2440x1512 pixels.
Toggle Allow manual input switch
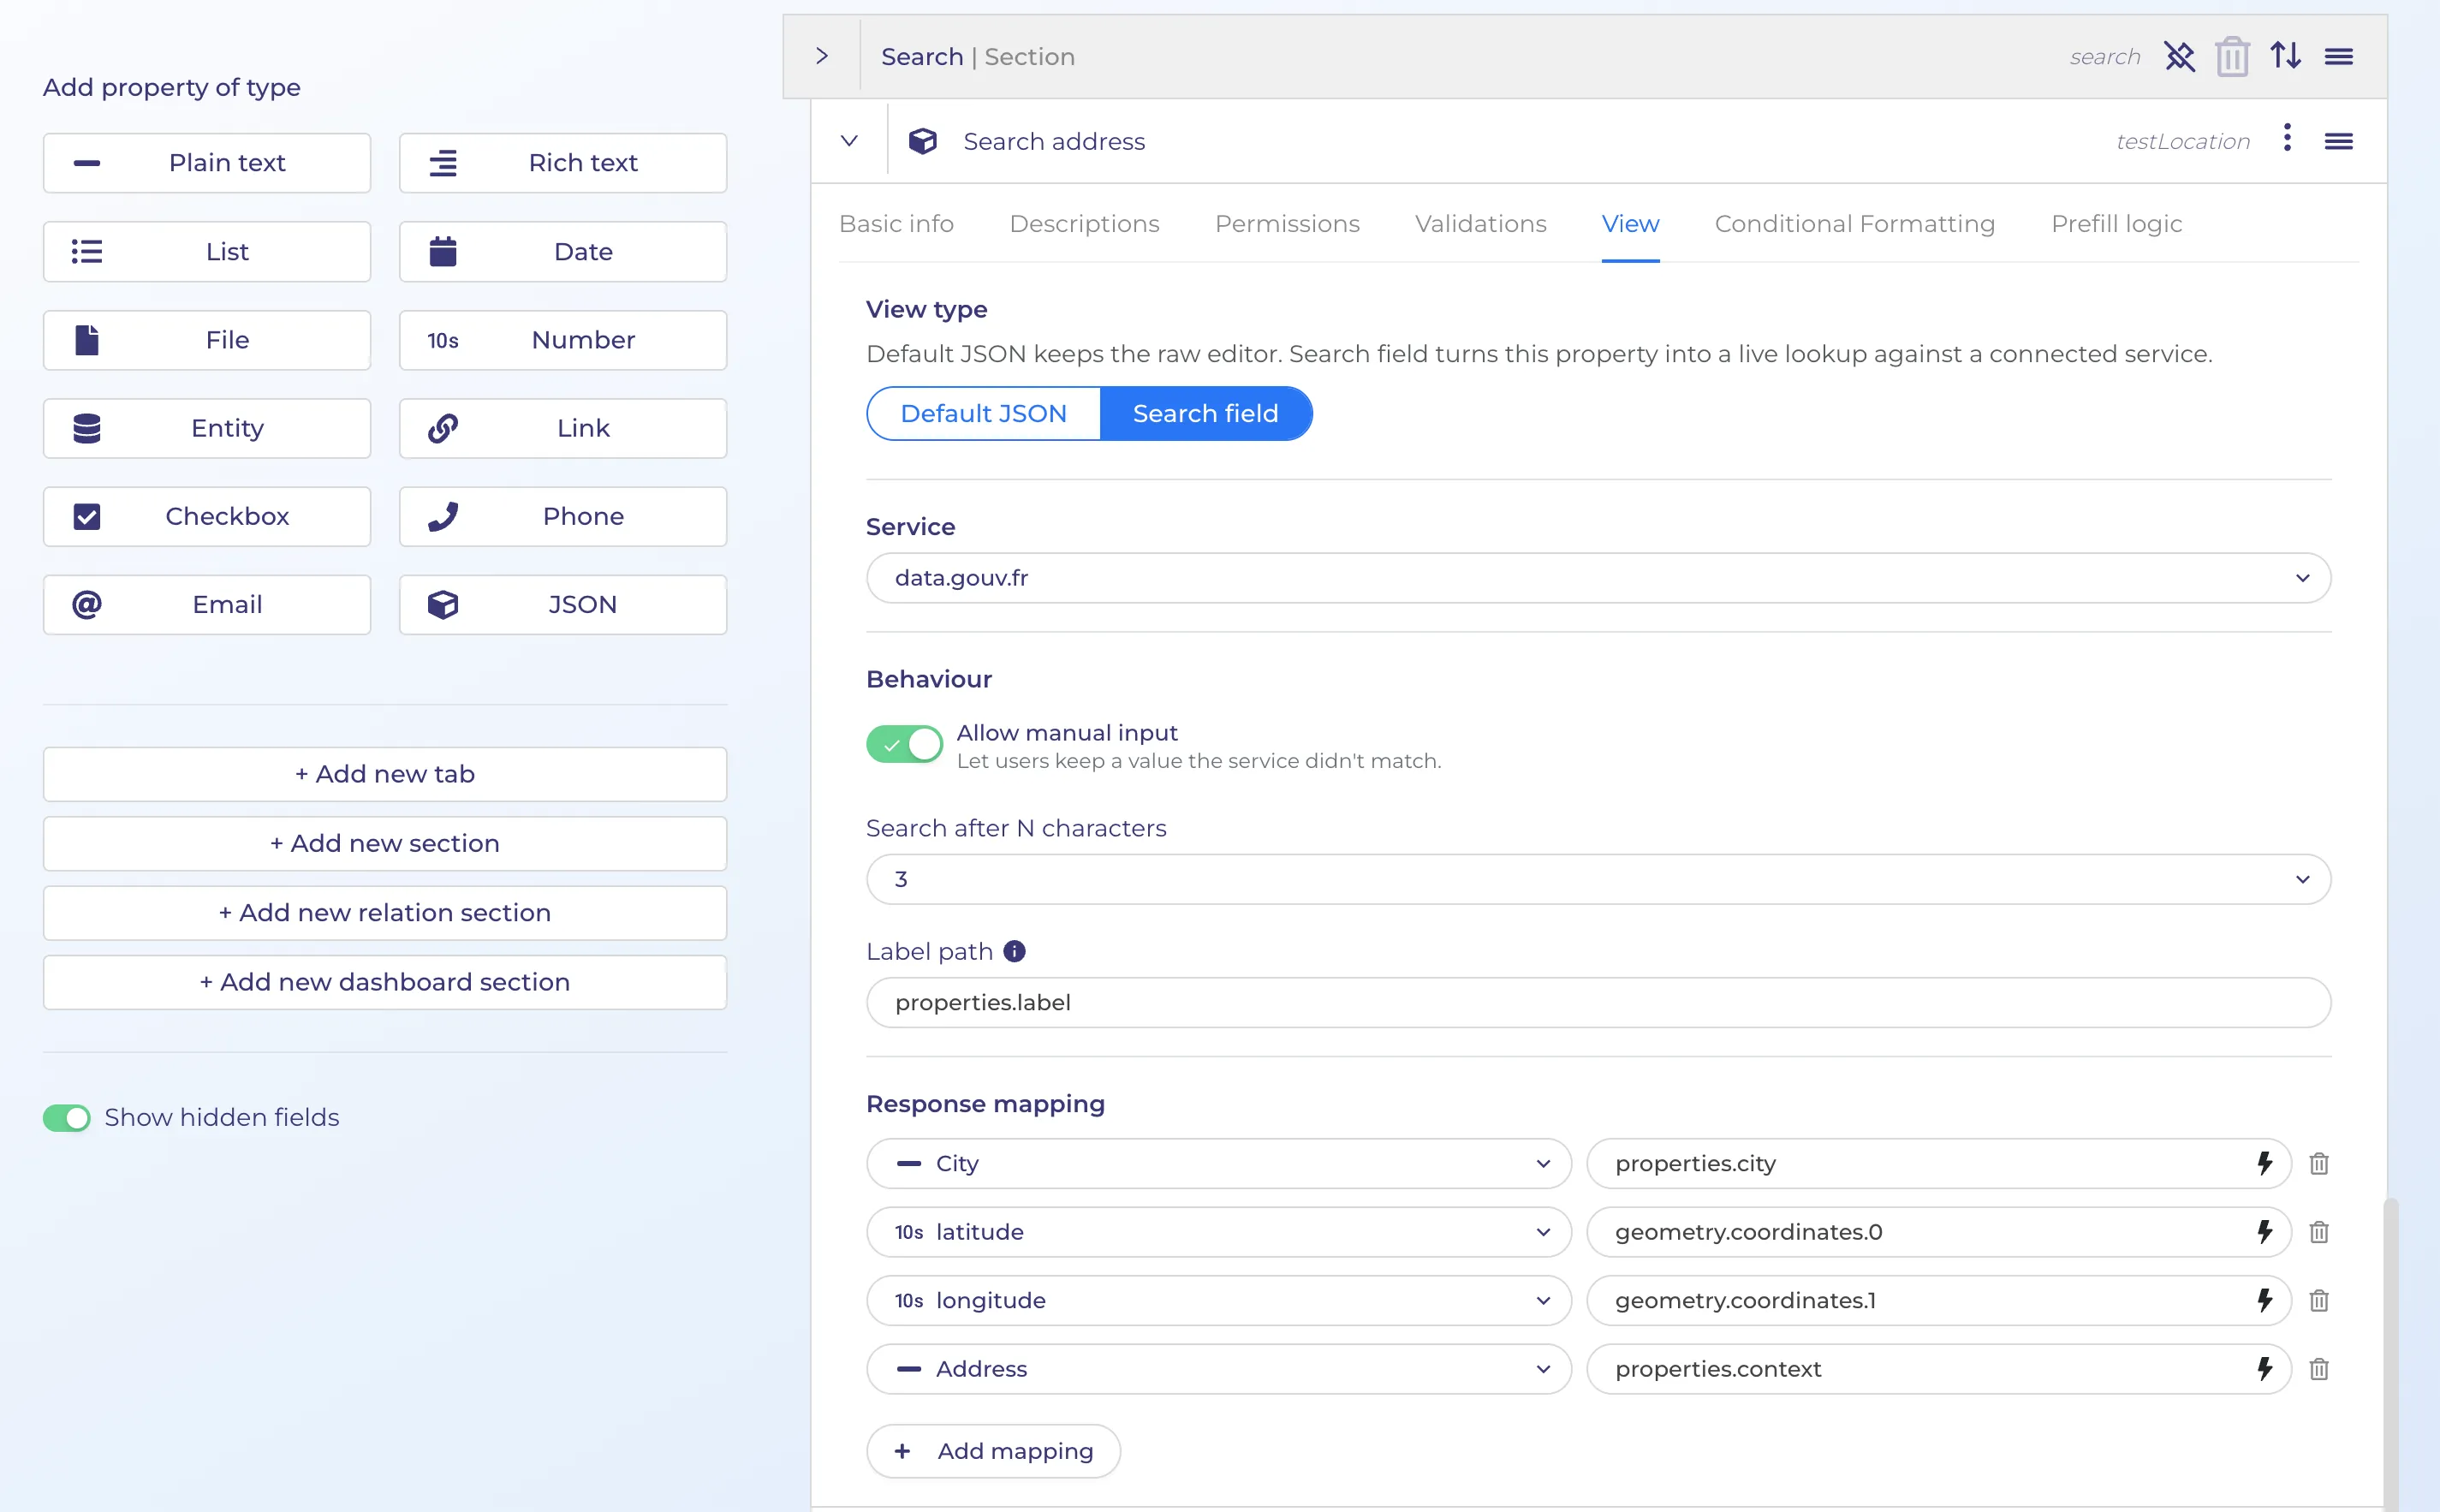click(904, 744)
